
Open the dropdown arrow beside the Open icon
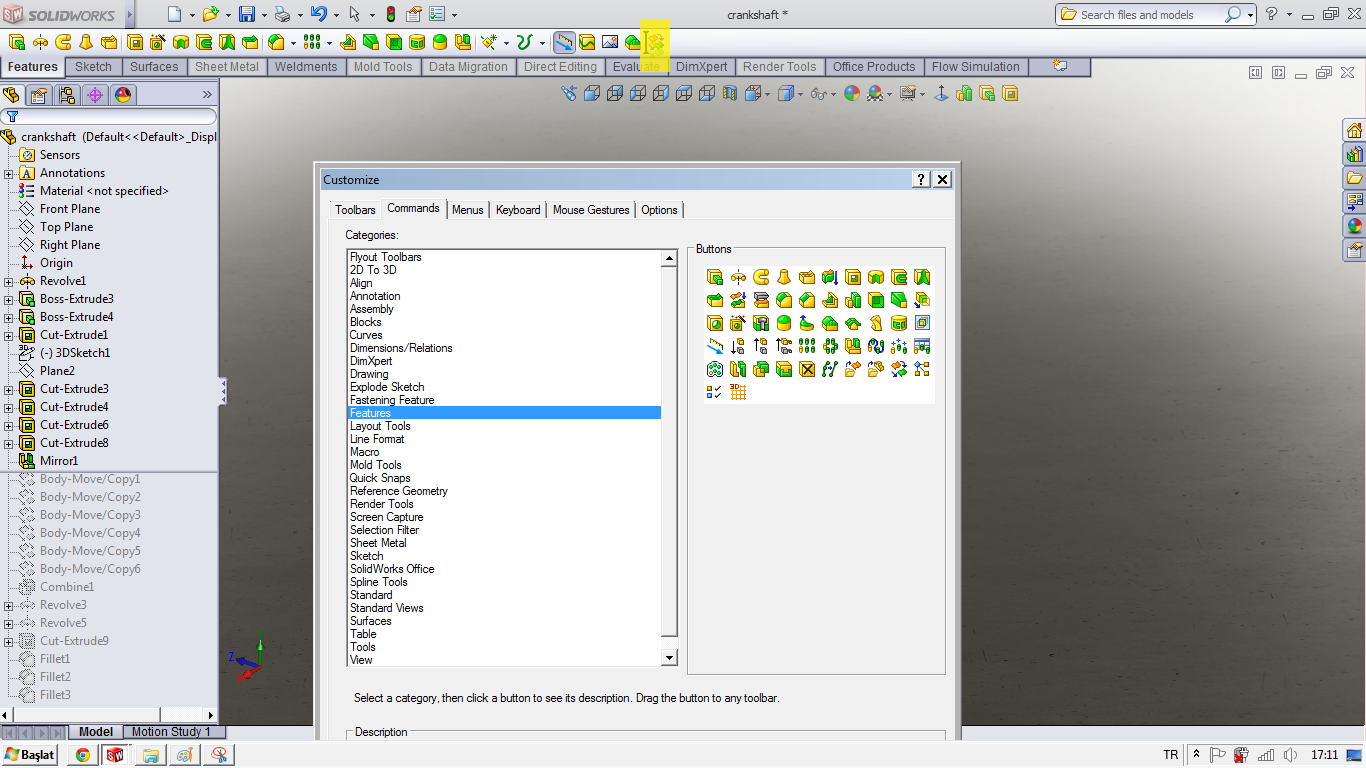(x=228, y=15)
